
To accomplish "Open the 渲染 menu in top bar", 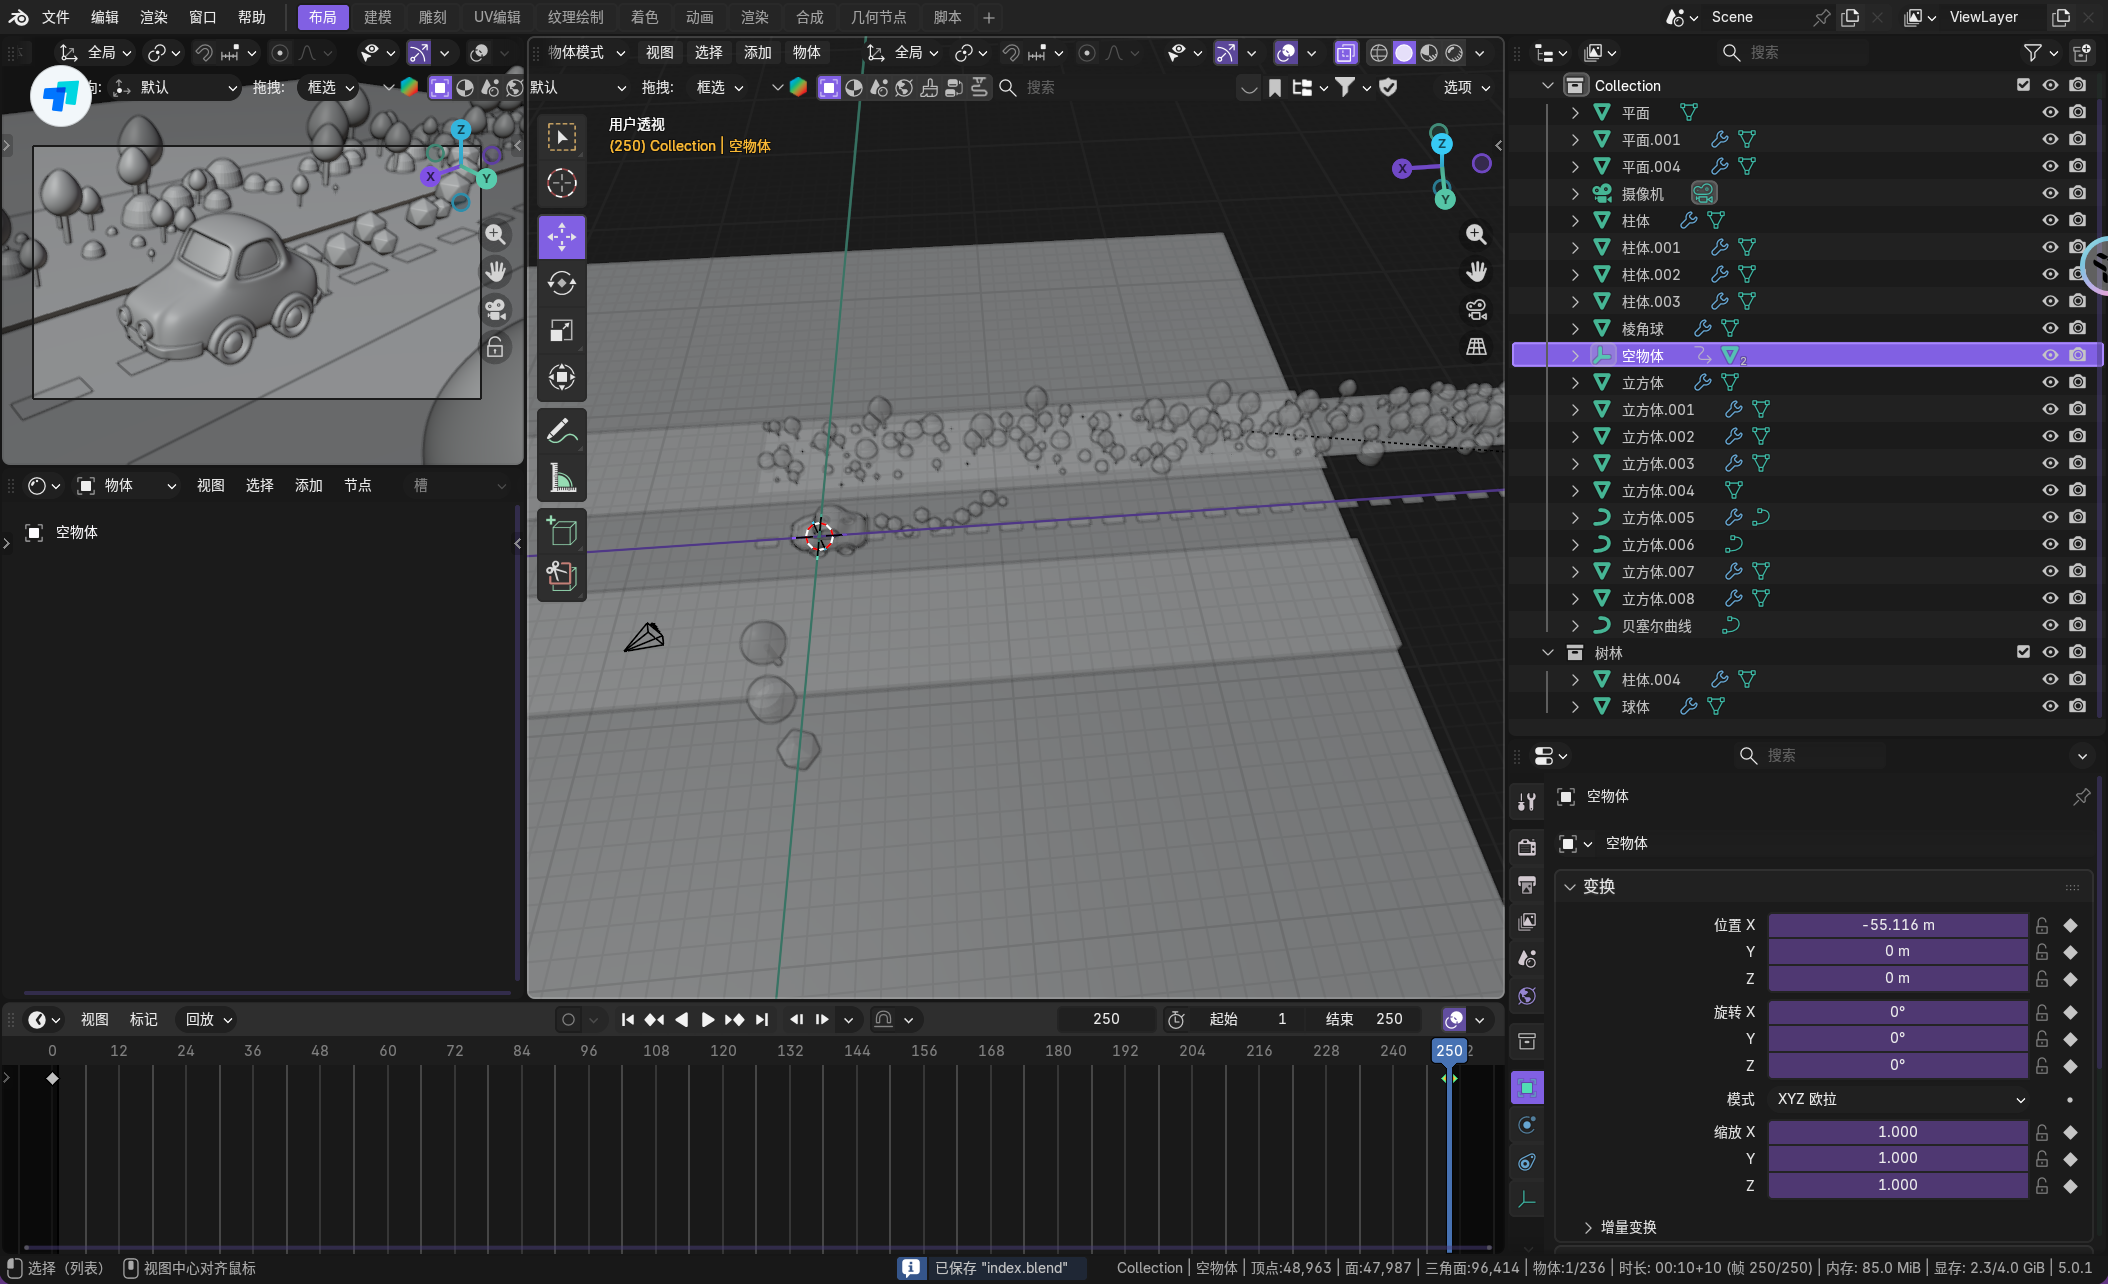I will tap(153, 17).
